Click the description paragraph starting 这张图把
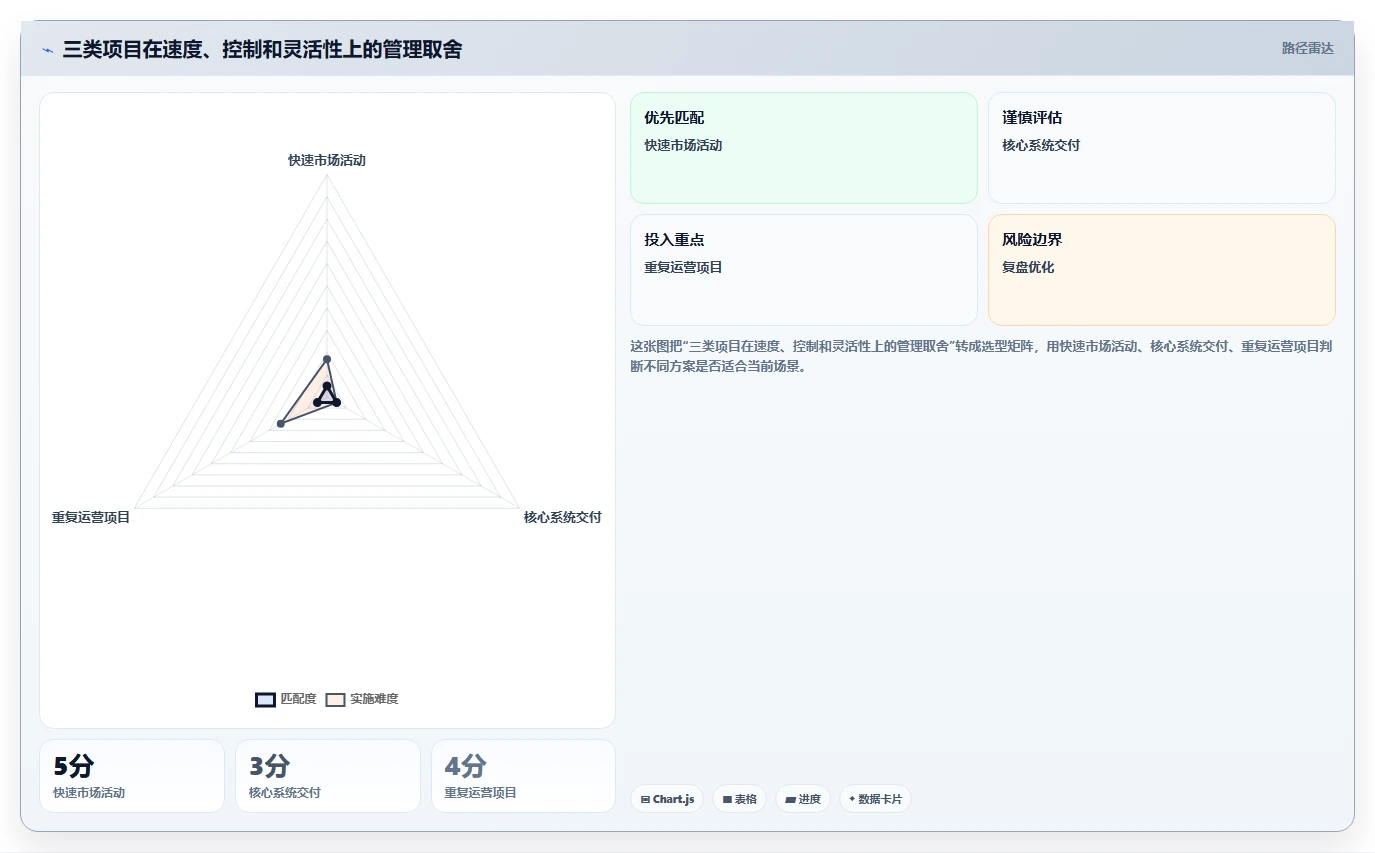1375x853 pixels. tap(980, 356)
